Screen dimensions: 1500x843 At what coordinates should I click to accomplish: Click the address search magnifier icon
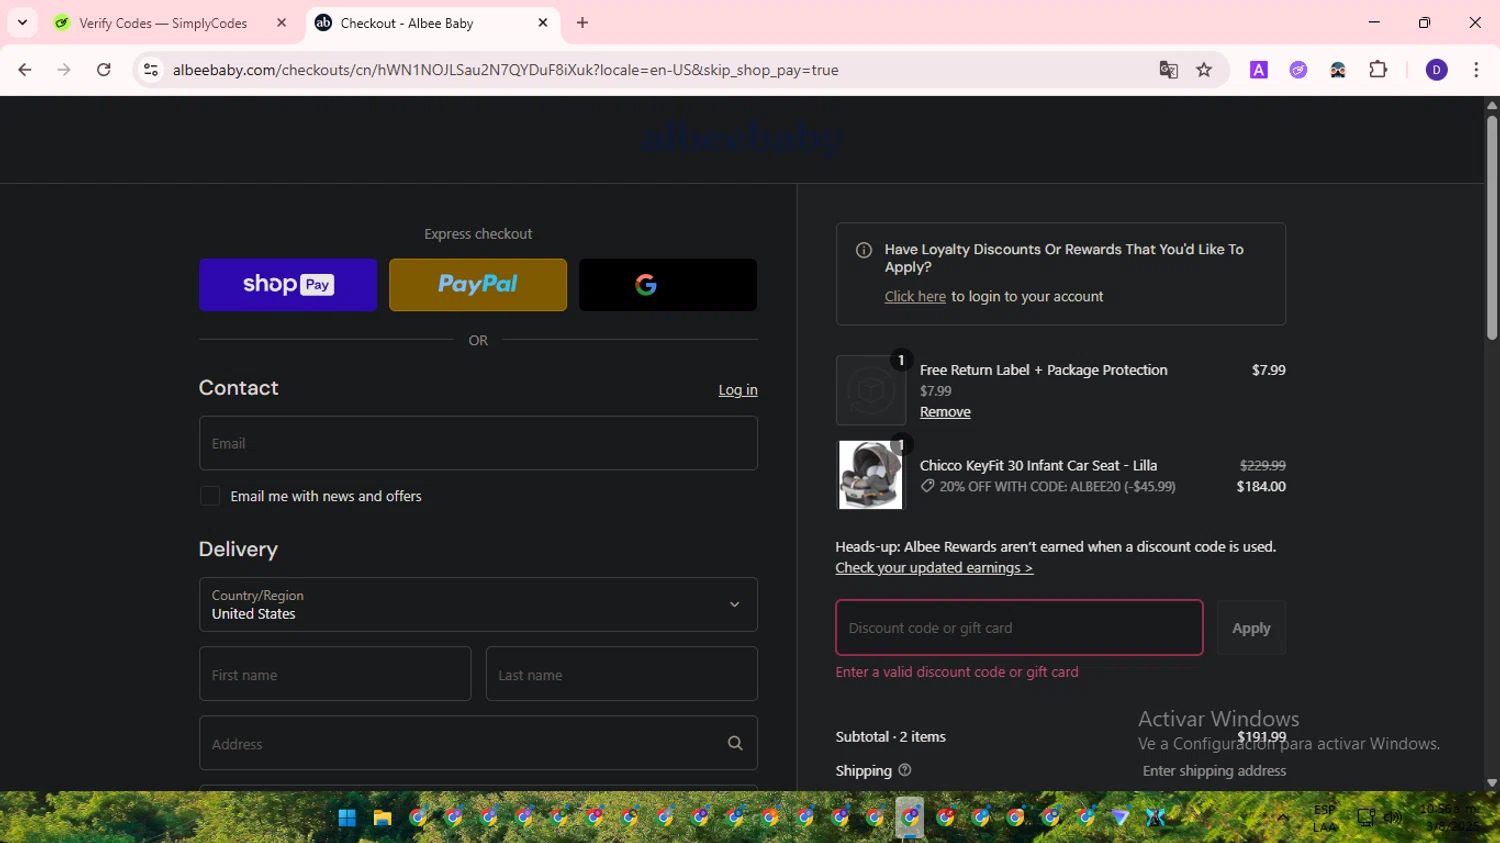735,743
